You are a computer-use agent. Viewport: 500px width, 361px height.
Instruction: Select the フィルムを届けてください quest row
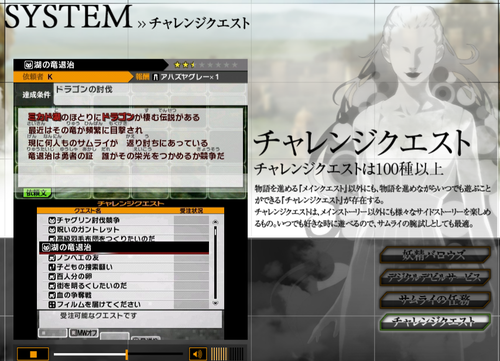pyautogui.click(x=124, y=304)
